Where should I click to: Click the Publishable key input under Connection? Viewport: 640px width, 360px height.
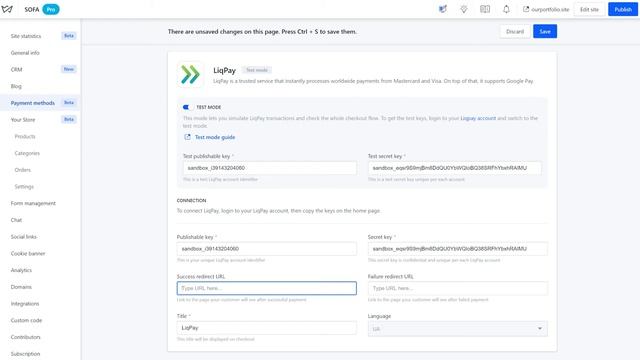[267, 249]
